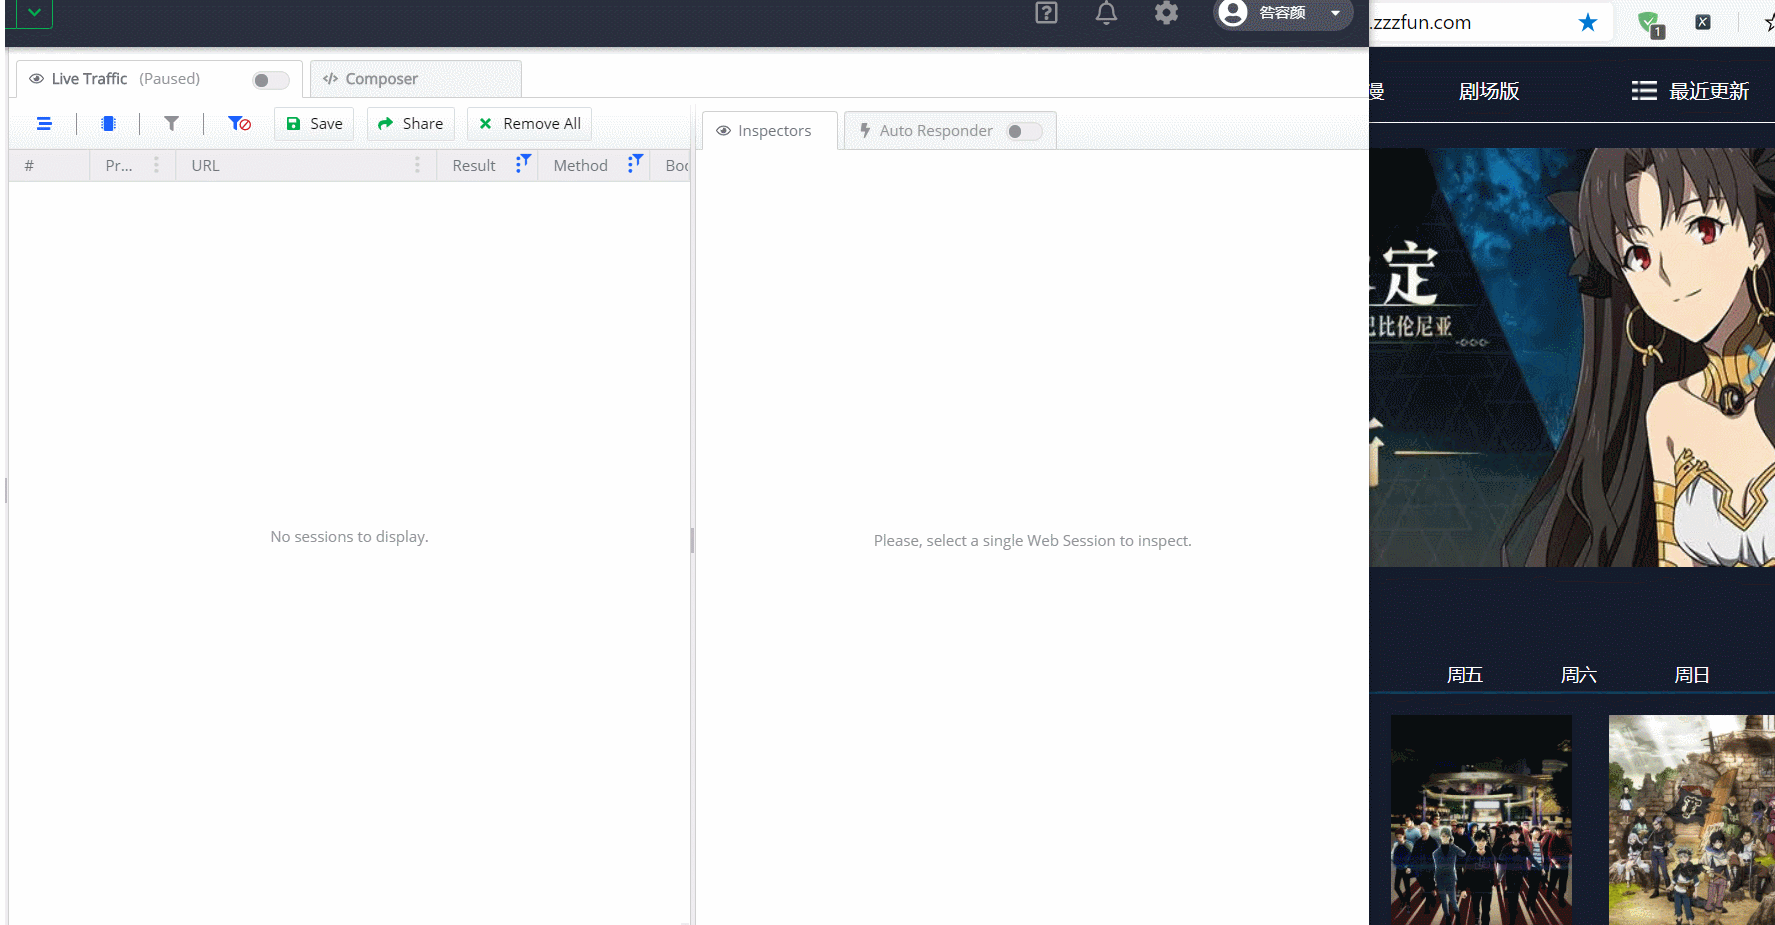Click the # column header
Image resolution: width=1775 pixels, height=925 pixels.
click(x=49, y=165)
